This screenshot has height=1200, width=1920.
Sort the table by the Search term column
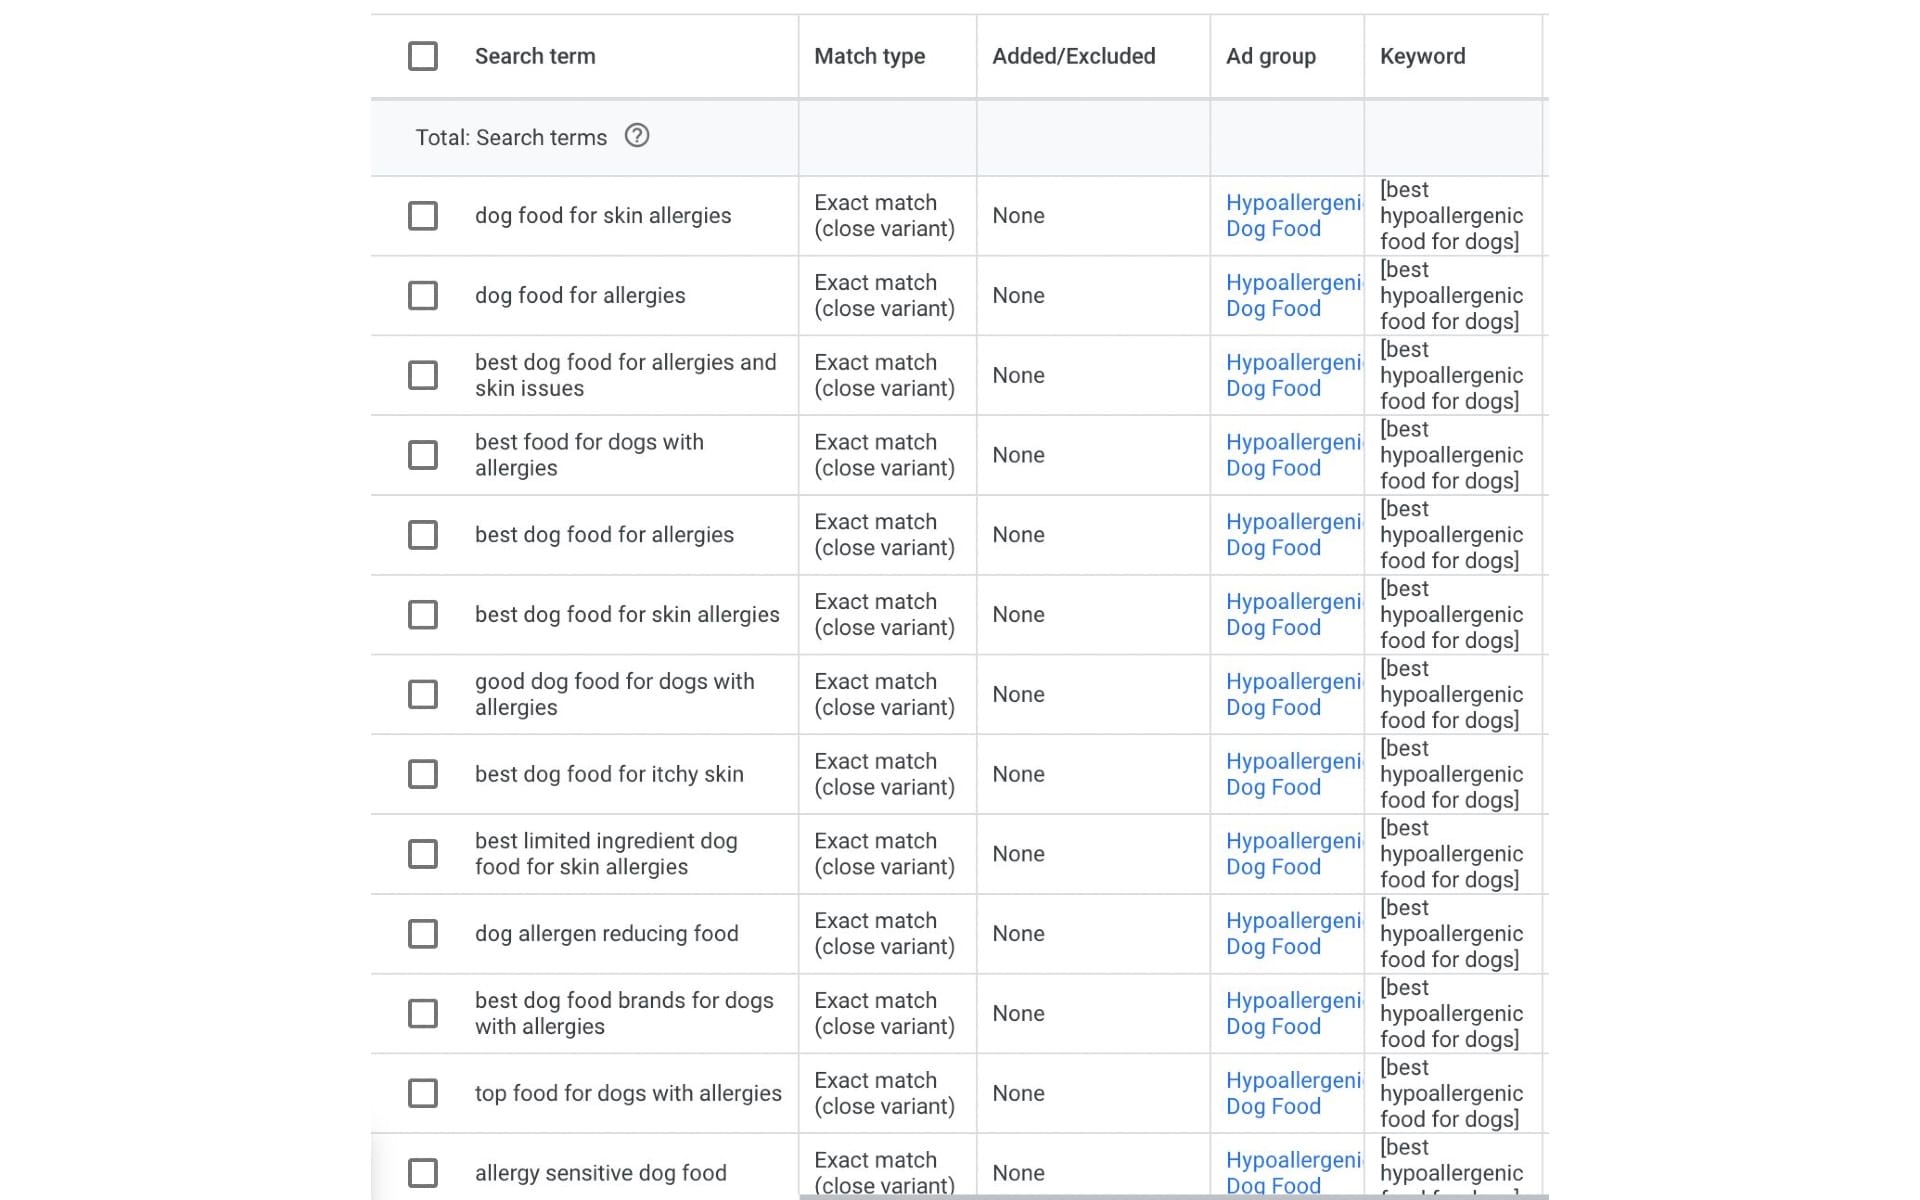pos(534,56)
